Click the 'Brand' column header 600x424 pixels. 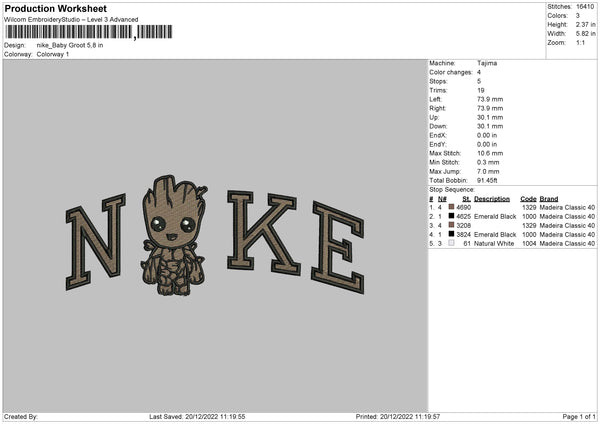(x=549, y=199)
